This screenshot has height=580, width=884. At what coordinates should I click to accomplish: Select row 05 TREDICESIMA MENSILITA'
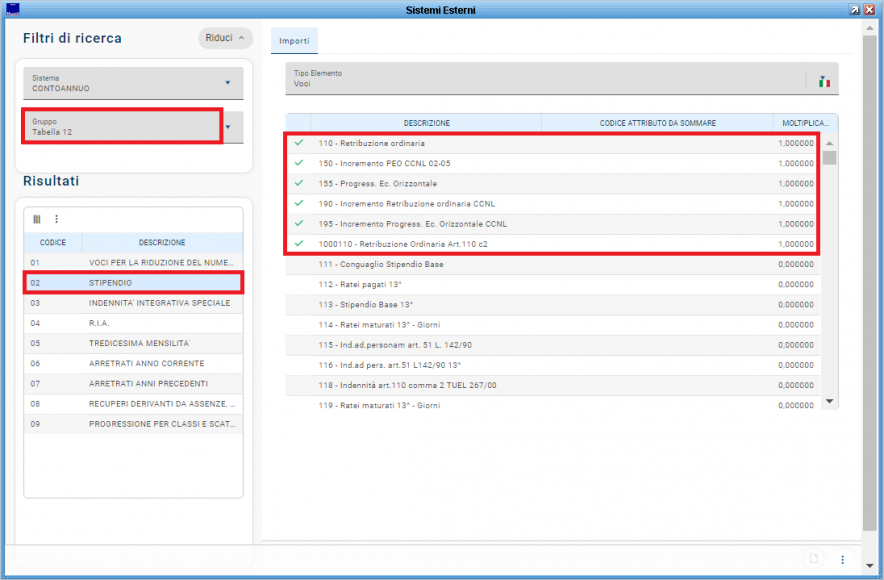(x=134, y=343)
